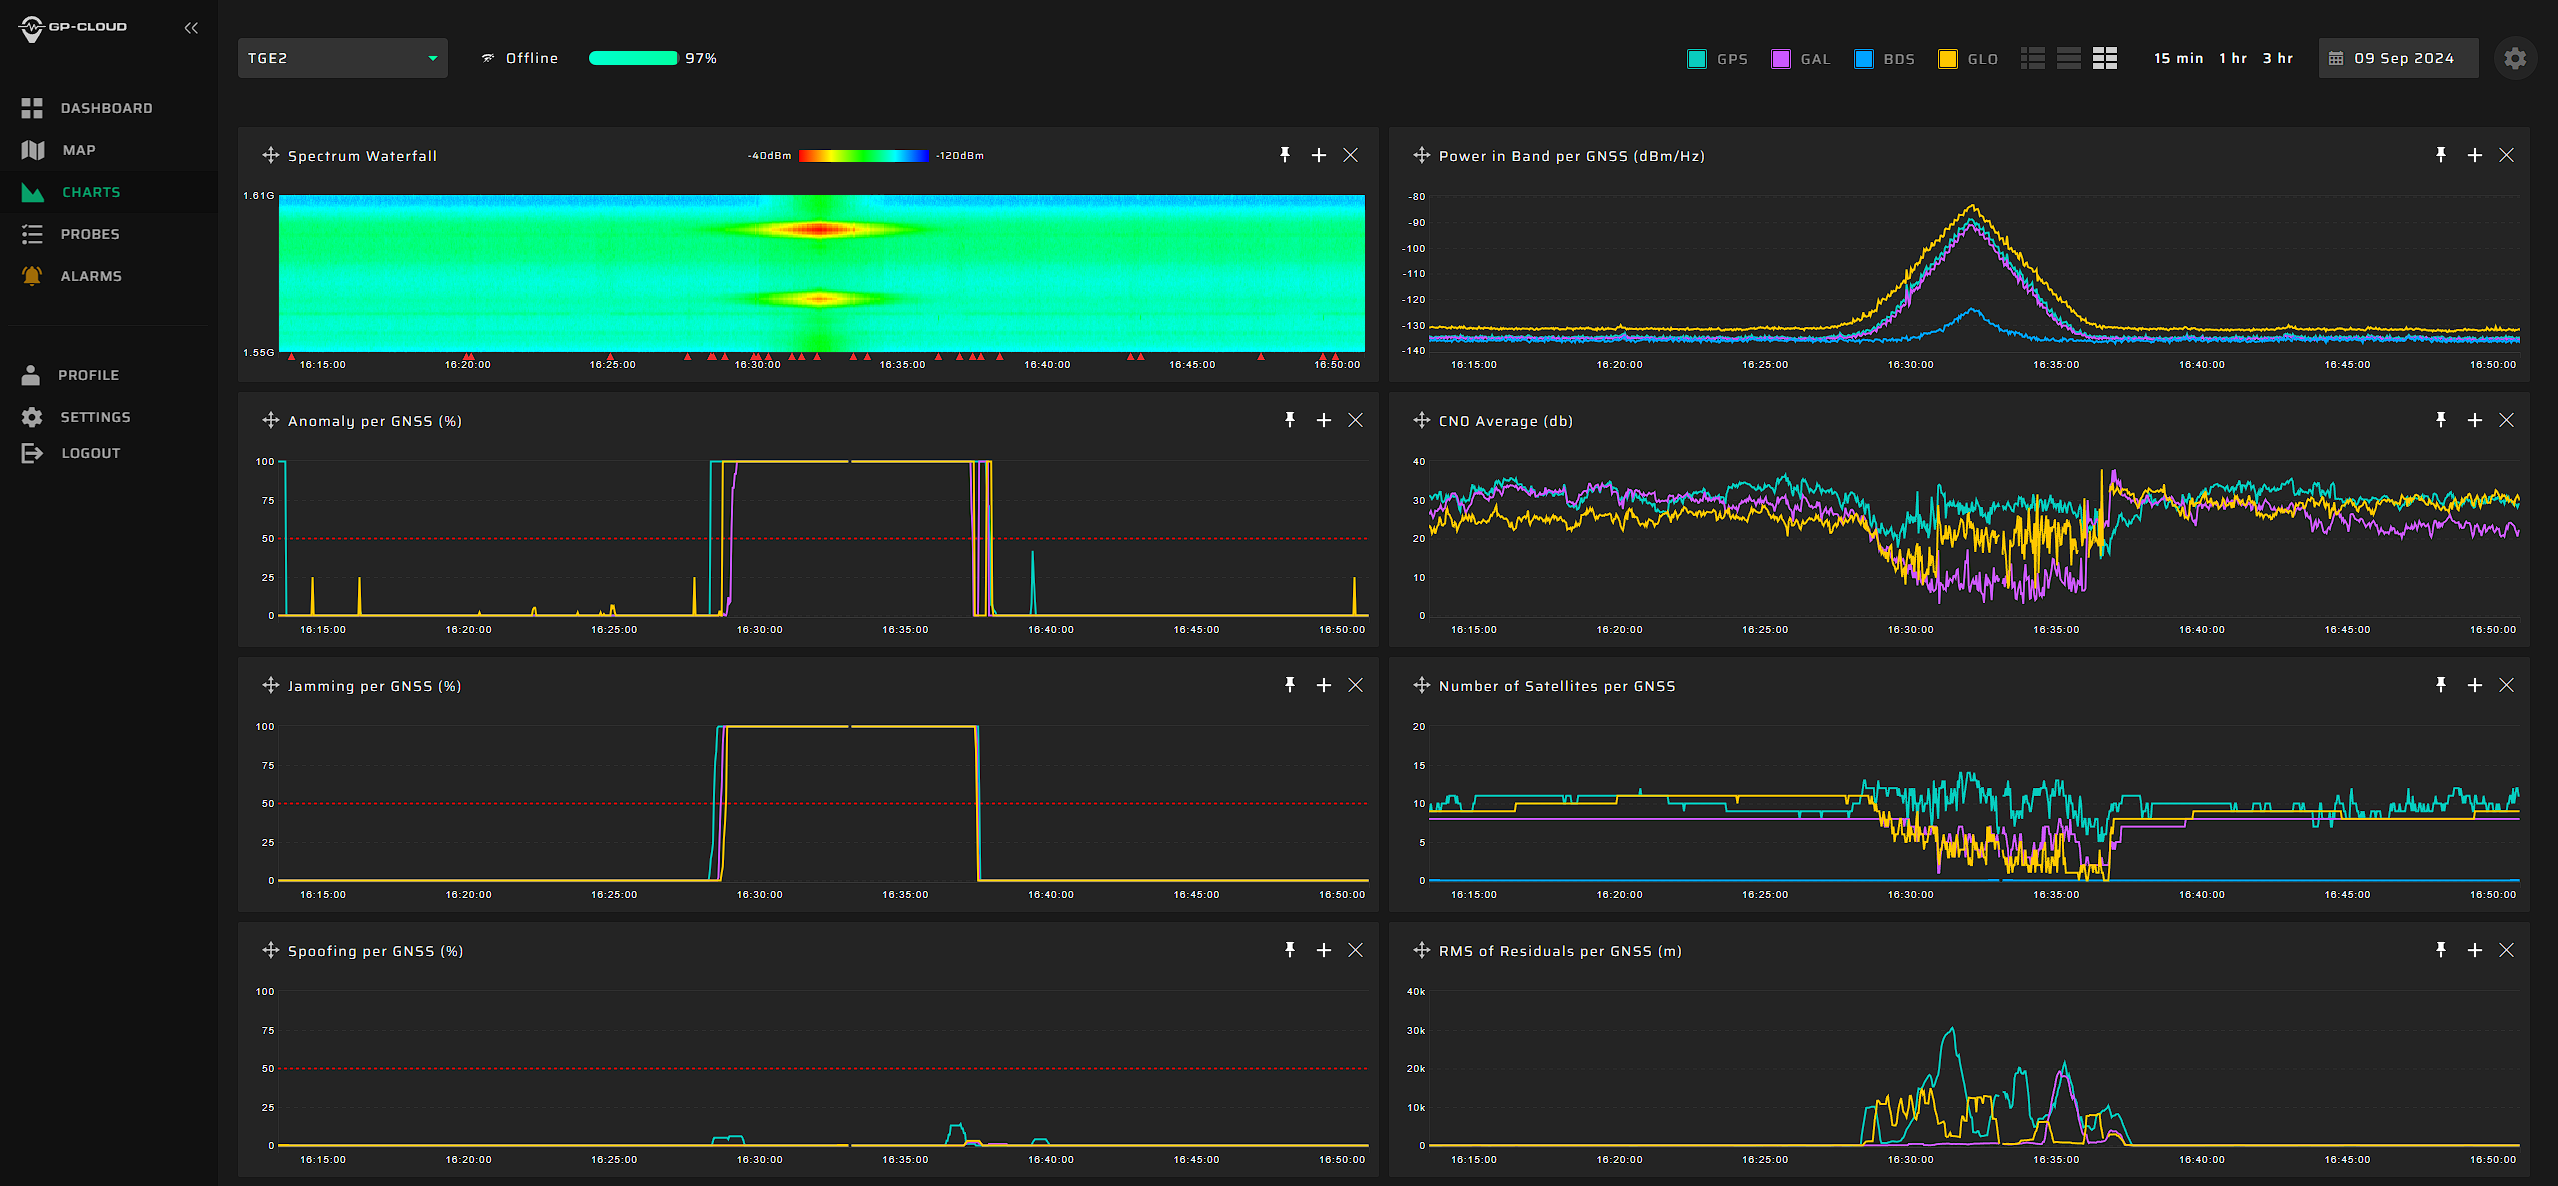Screen dimensions: 2558x1186
Task: Add a new chart to Anomaly per GNSS panel
Action: click(x=1323, y=420)
